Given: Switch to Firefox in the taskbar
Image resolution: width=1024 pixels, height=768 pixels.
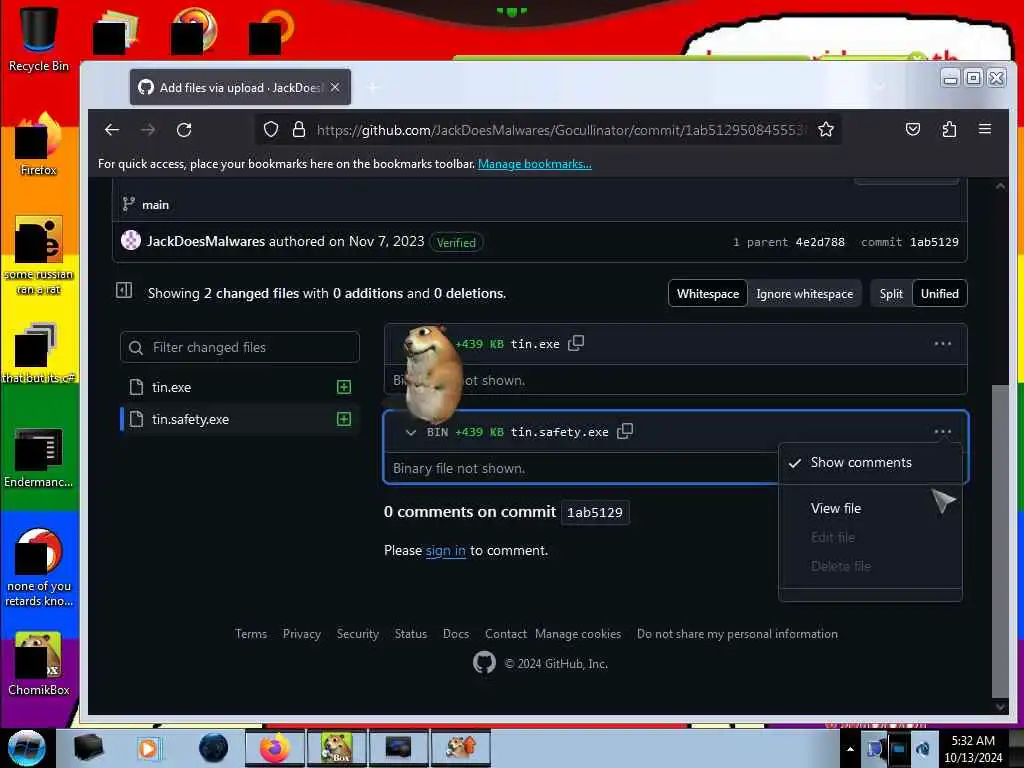Looking at the screenshot, I should point(274,748).
